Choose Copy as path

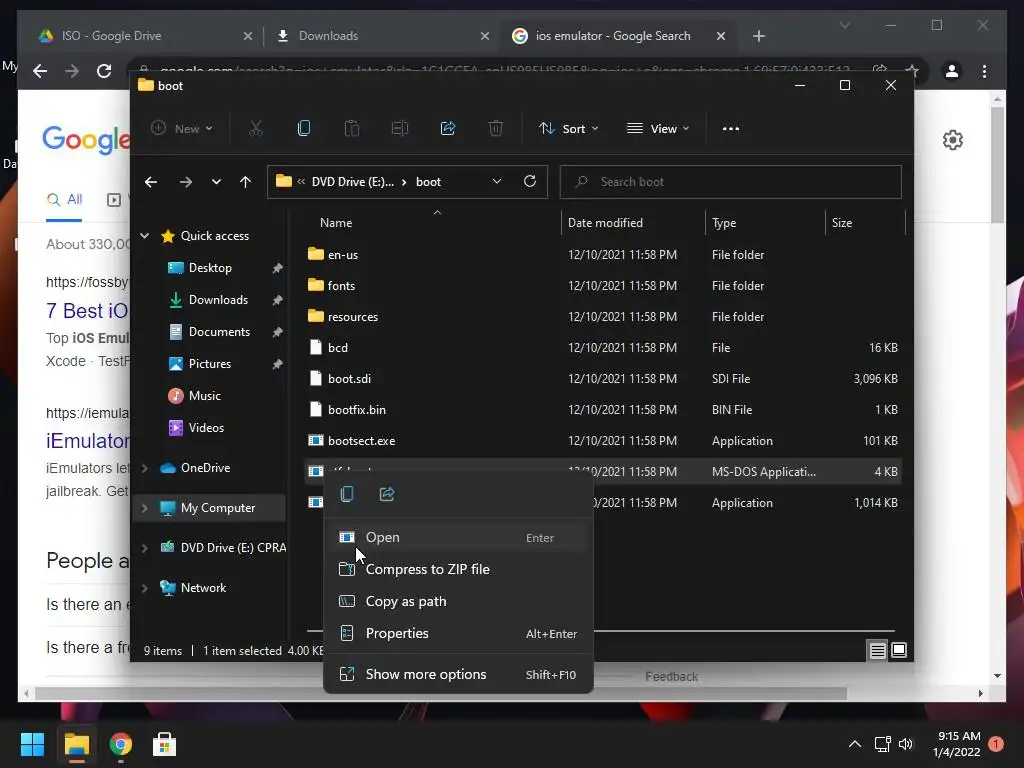458,601
